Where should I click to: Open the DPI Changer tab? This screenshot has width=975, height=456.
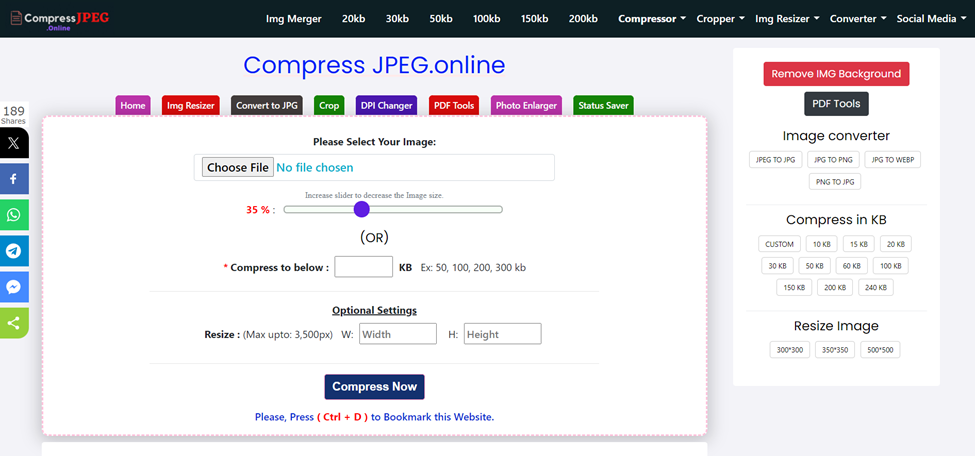(x=386, y=106)
